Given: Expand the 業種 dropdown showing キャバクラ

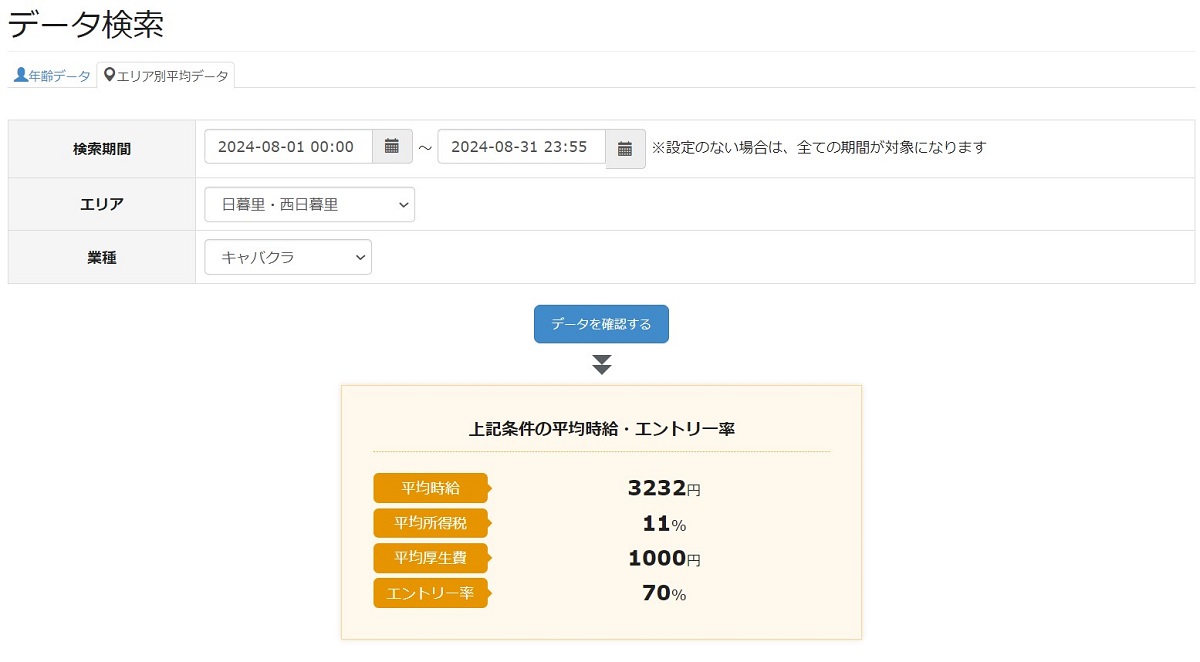Looking at the screenshot, I should pyautogui.click(x=288, y=257).
